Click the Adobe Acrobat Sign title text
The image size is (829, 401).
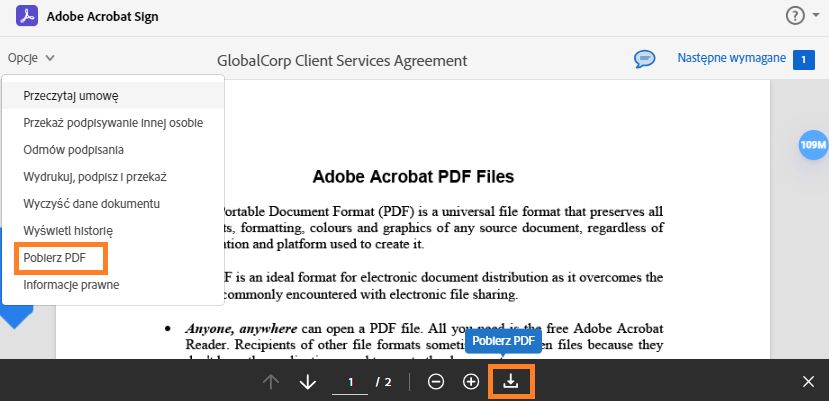click(103, 16)
